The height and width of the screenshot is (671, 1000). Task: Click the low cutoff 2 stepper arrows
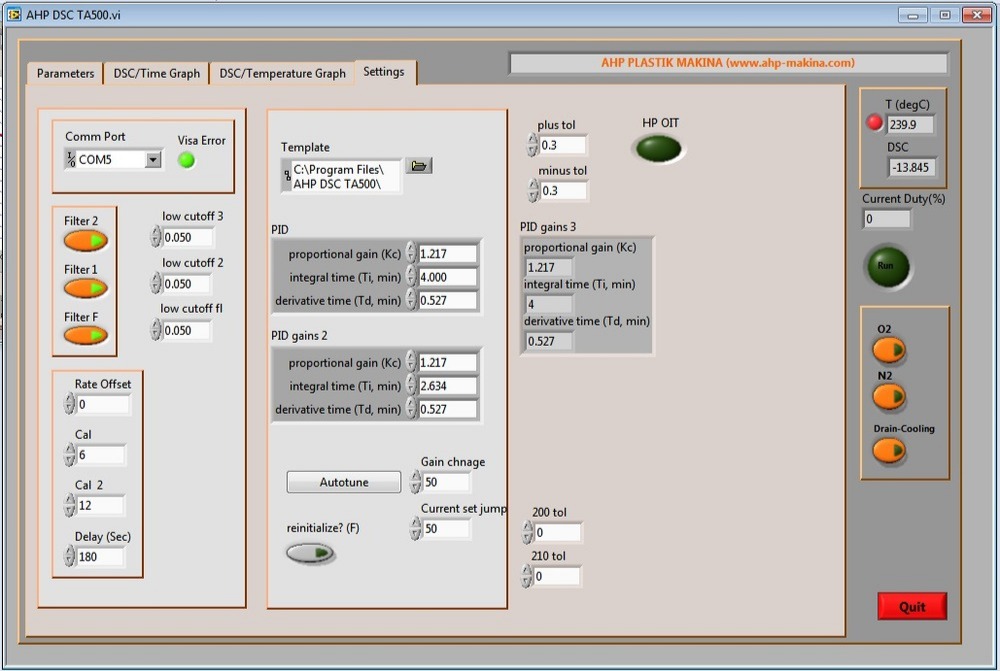156,283
